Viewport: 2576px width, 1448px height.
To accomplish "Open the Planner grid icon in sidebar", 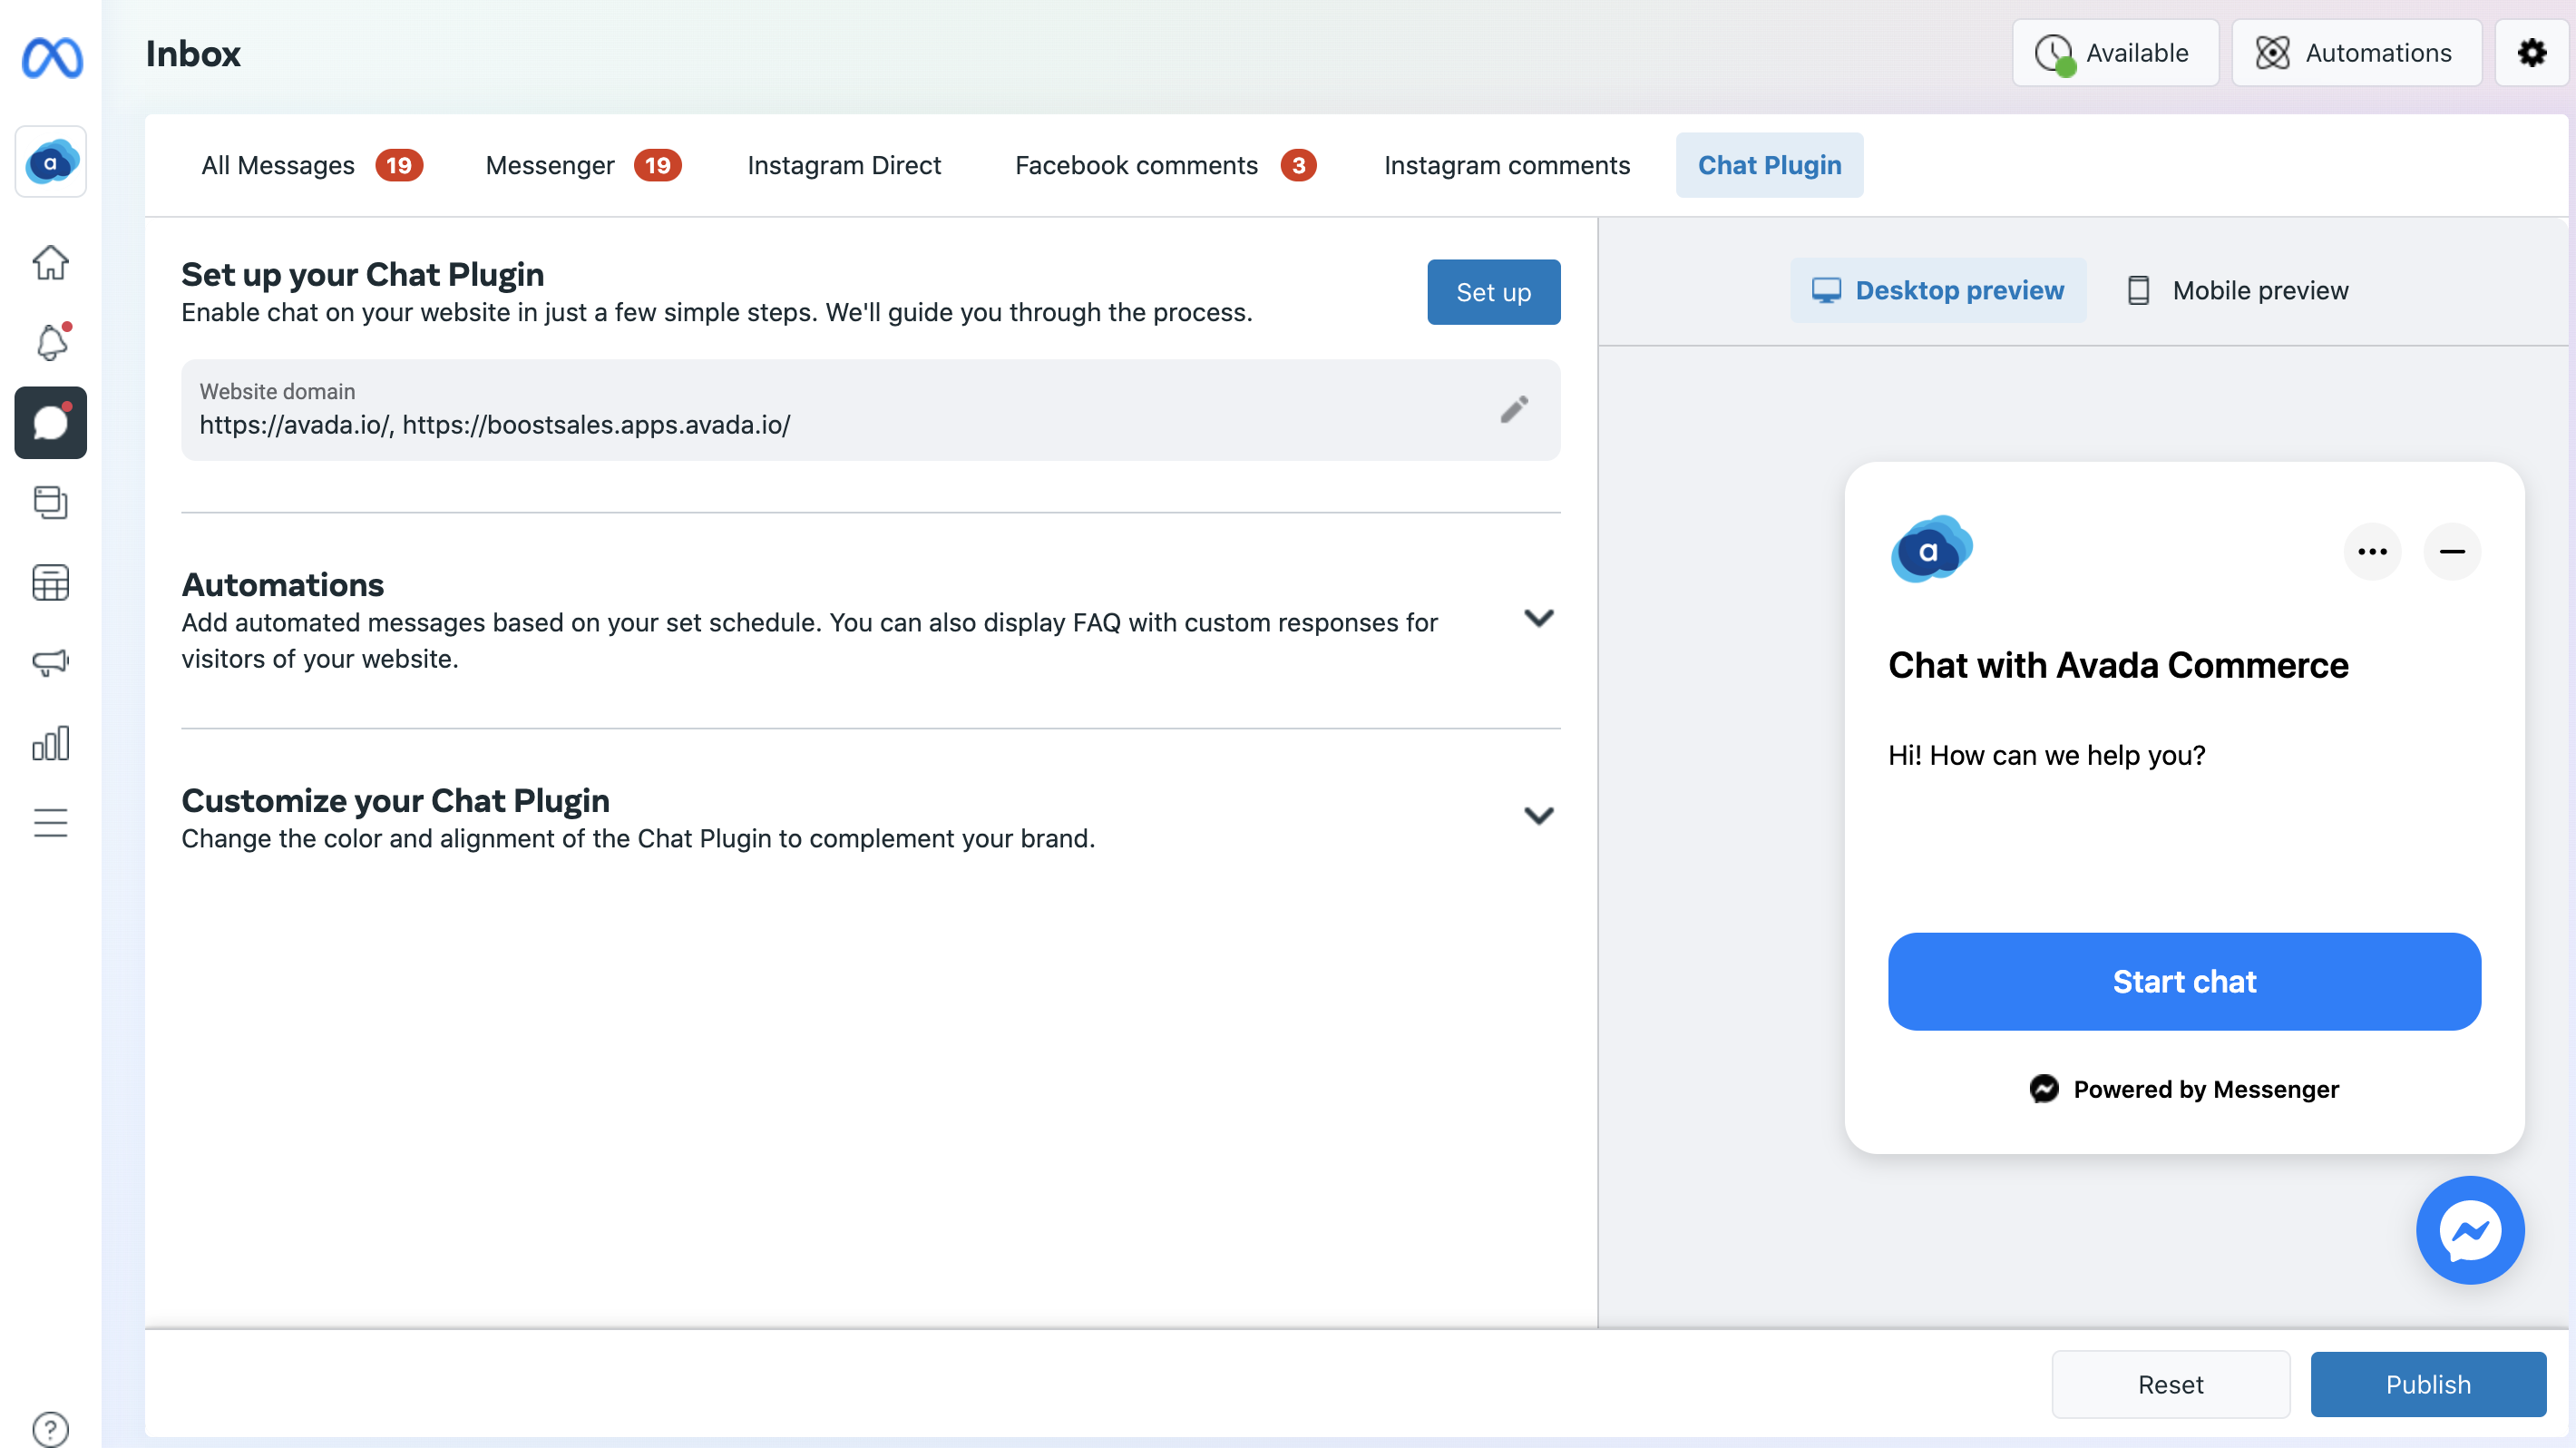I will click(50, 582).
